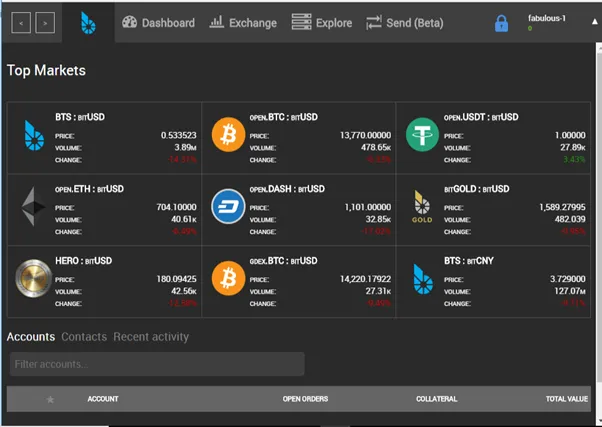Click the Send transfer arrows icon
The image size is (602, 427).
pos(374,22)
